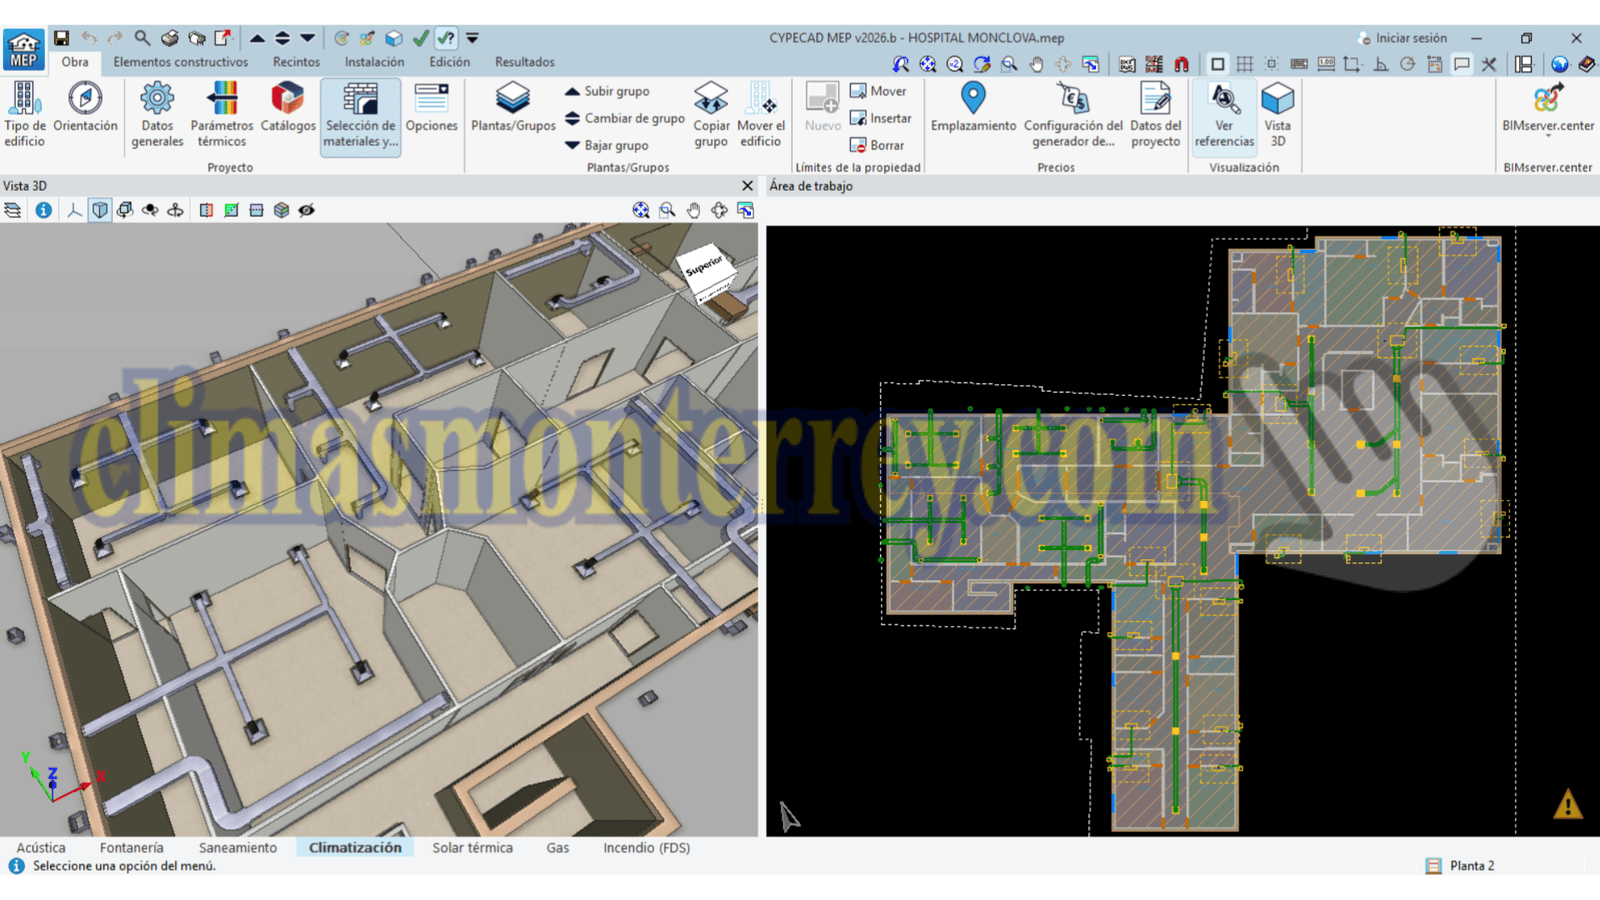This screenshot has height=900, width=1600.
Task: Open the MEP application menu button
Action: pos(24,49)
